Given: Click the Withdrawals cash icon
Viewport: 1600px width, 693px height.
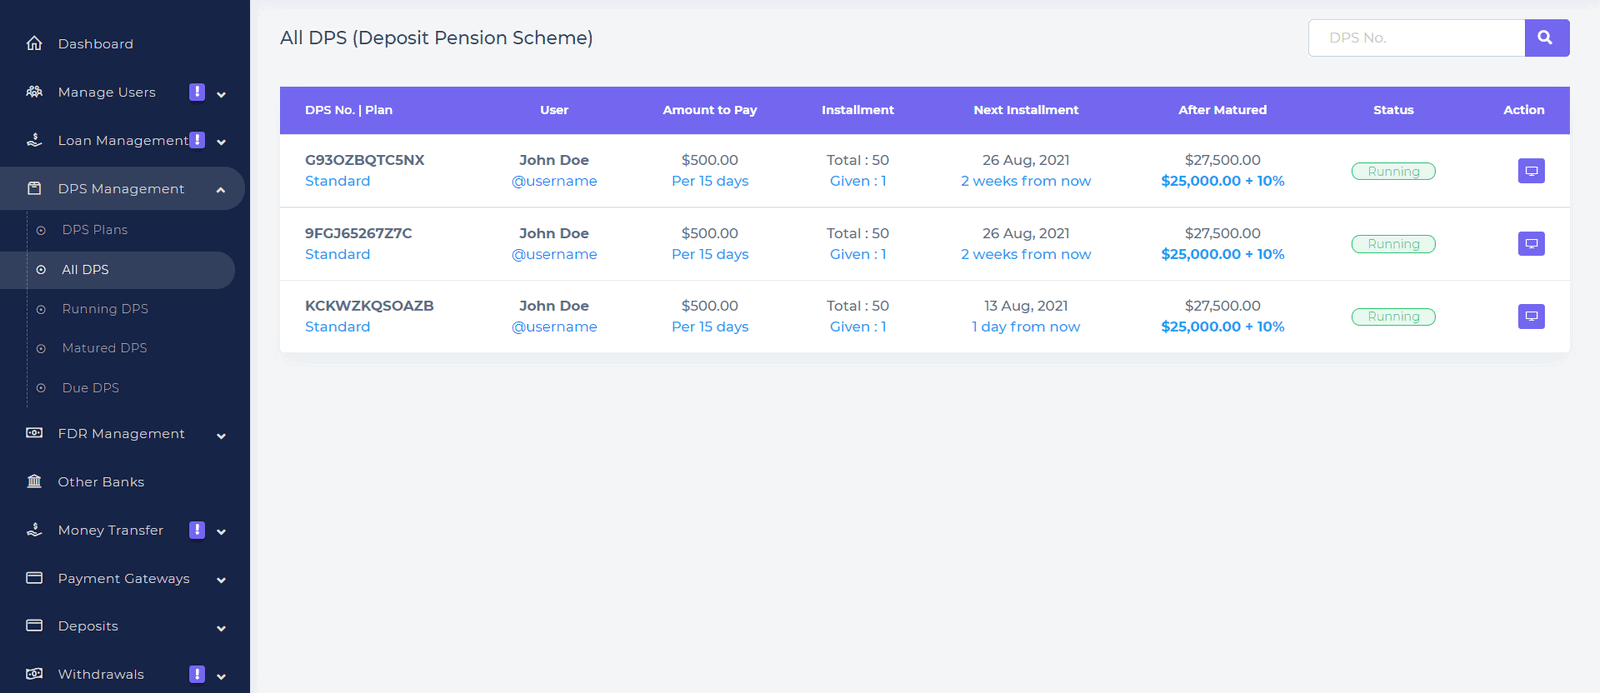Looking at the screenshot, I should click(x=34, y=674).
